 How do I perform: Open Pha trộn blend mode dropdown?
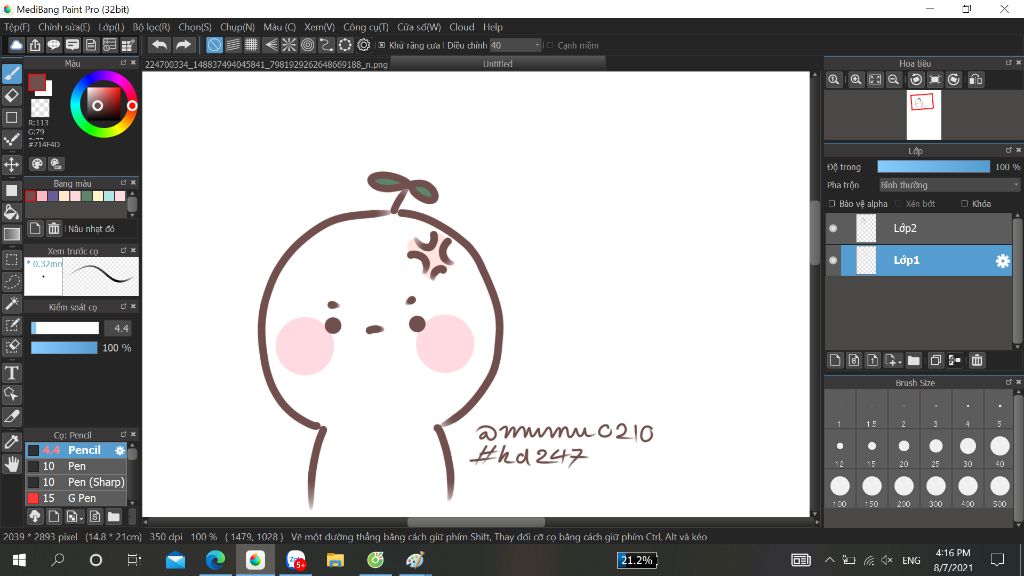point(949,185)
